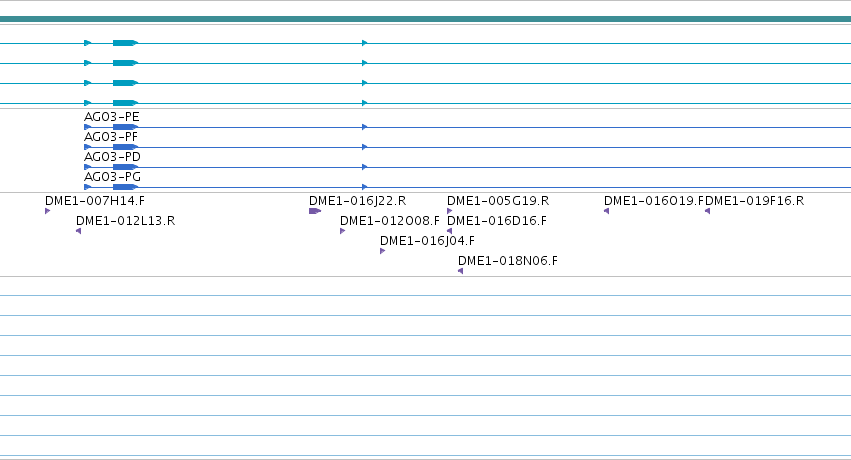Click the dark teal bar at the top
Screen dimensions: 851x460
point(426,19)
